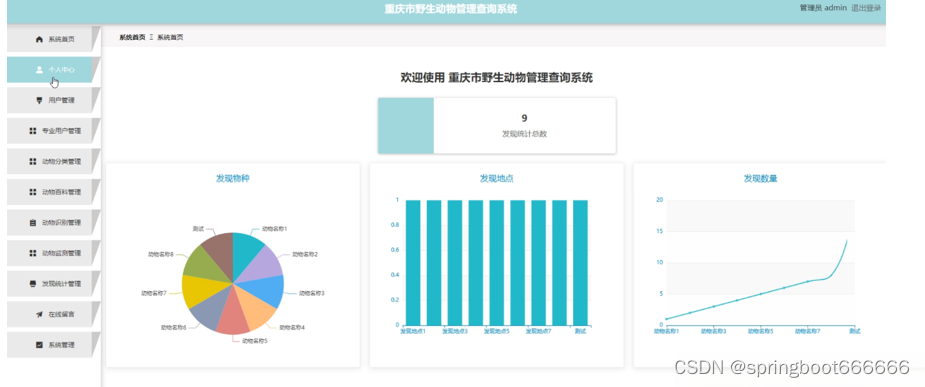Click the 15 value on line chart axis
This screenshot has height=387, width=925.
pyautogui.click(x=660, y=231)
